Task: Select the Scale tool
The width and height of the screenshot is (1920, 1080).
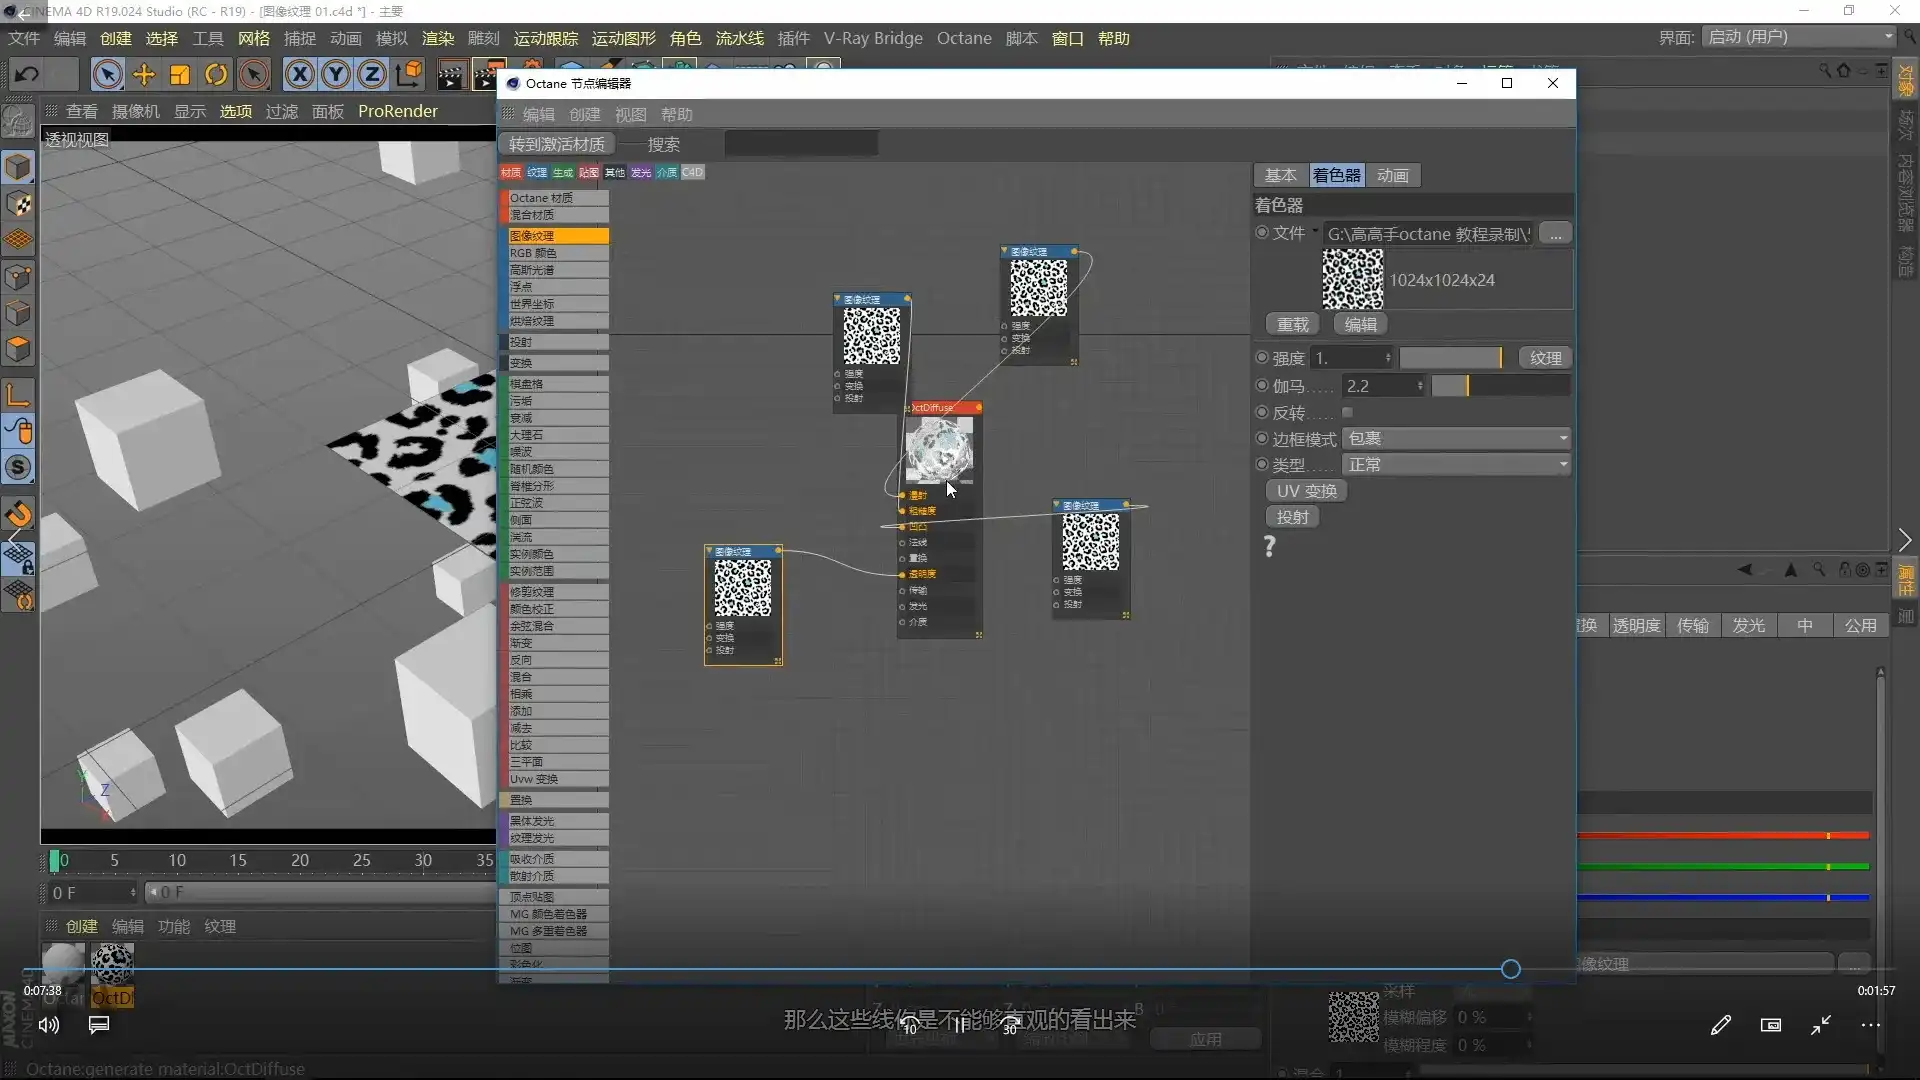Action: tap(180, 74)
